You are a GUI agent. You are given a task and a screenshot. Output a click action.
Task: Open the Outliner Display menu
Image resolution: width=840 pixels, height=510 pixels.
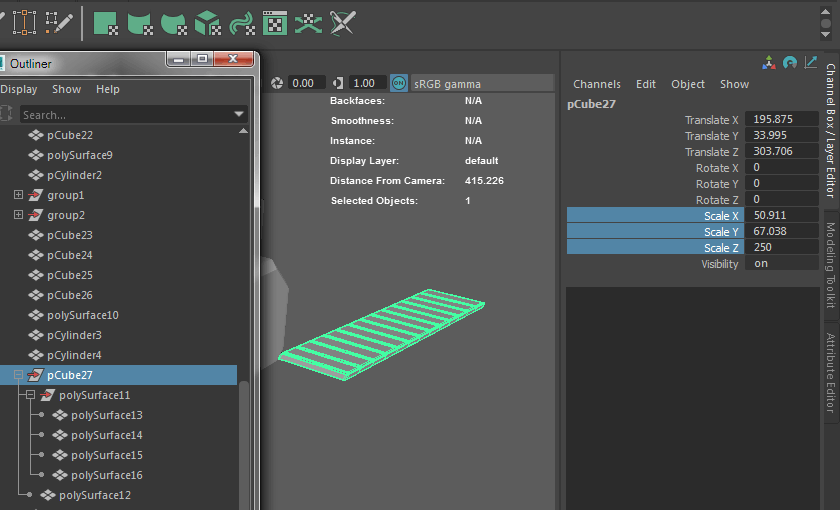point(19,89)
